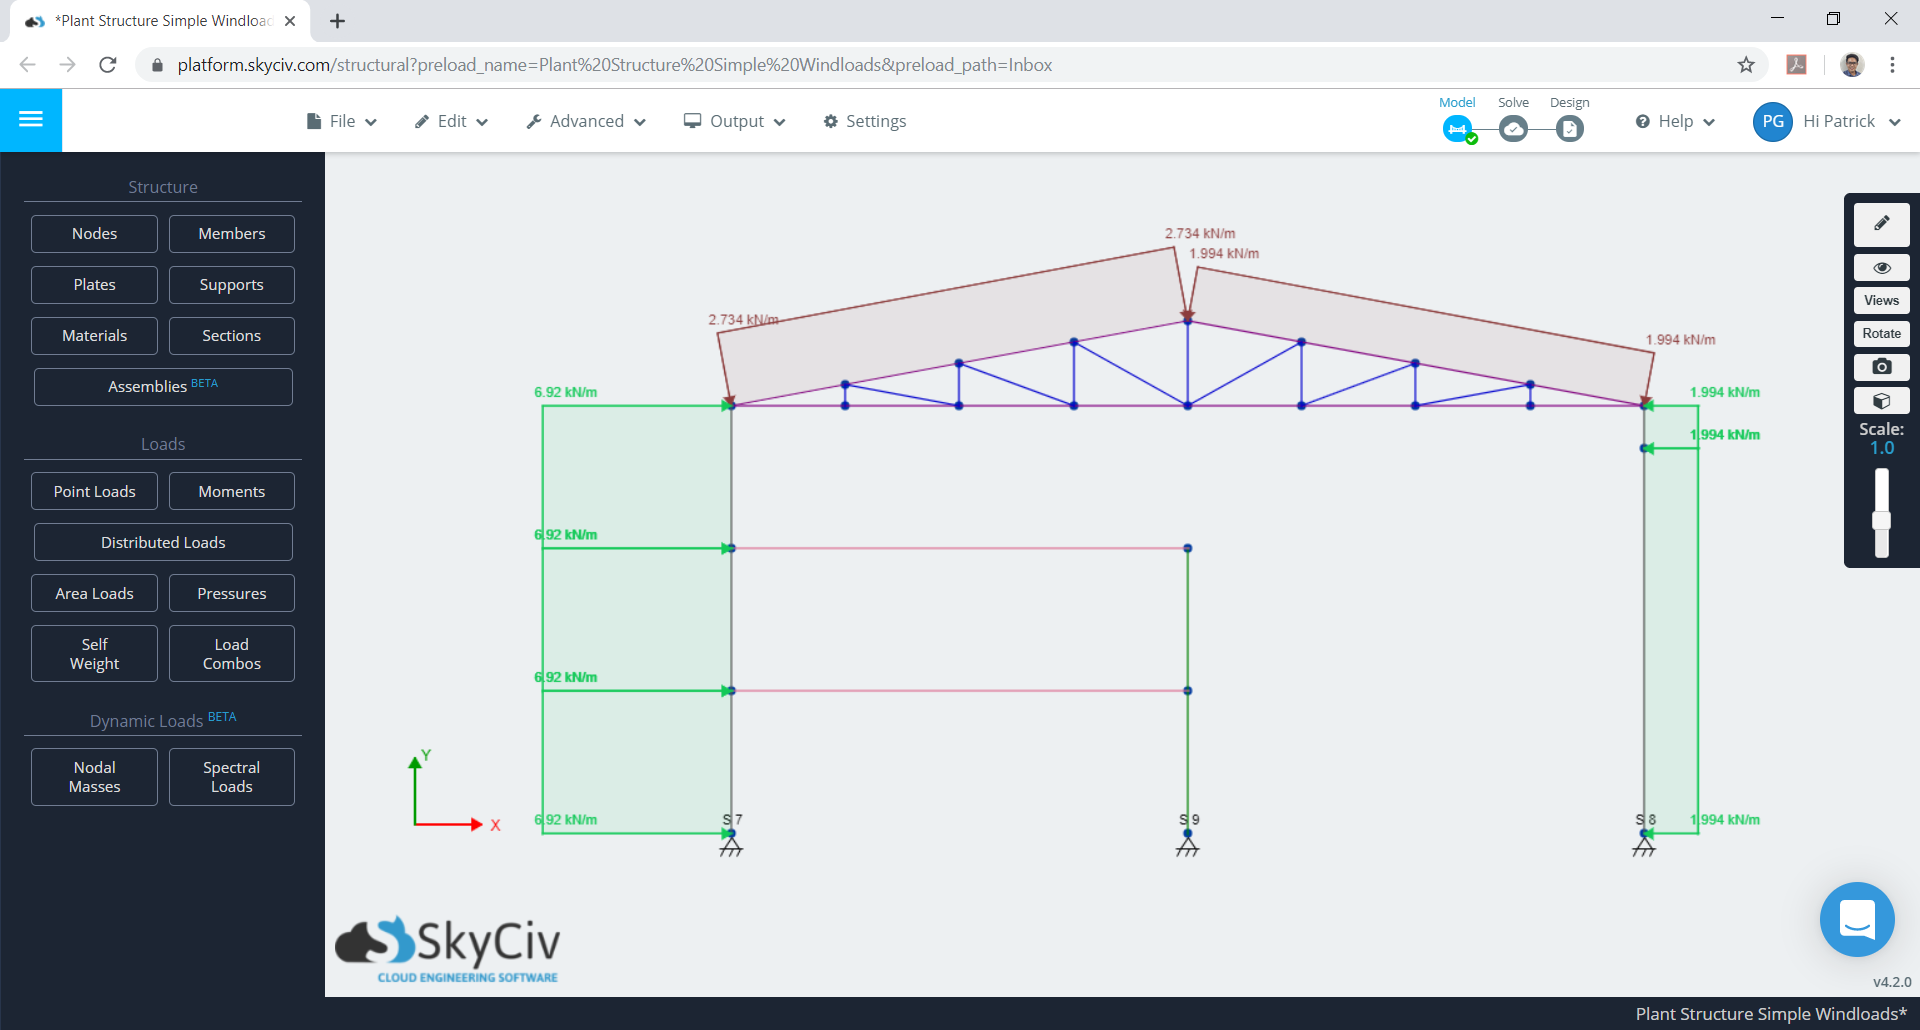The width and height of the screenshot is (1920, 1030).
Task: Click the pencil edit tool icon
Action: [1881, 224]
